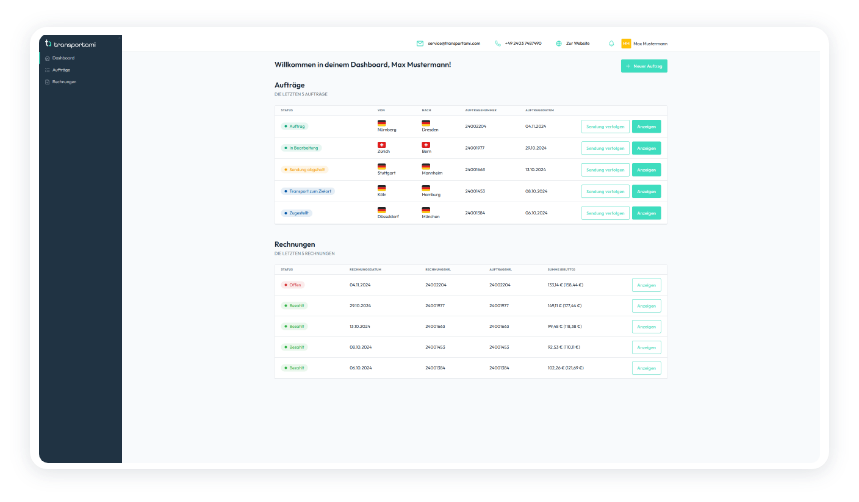Screen dimensions: 859x502
Task: Open notifications bell
Action: click(x=611, y=43)
